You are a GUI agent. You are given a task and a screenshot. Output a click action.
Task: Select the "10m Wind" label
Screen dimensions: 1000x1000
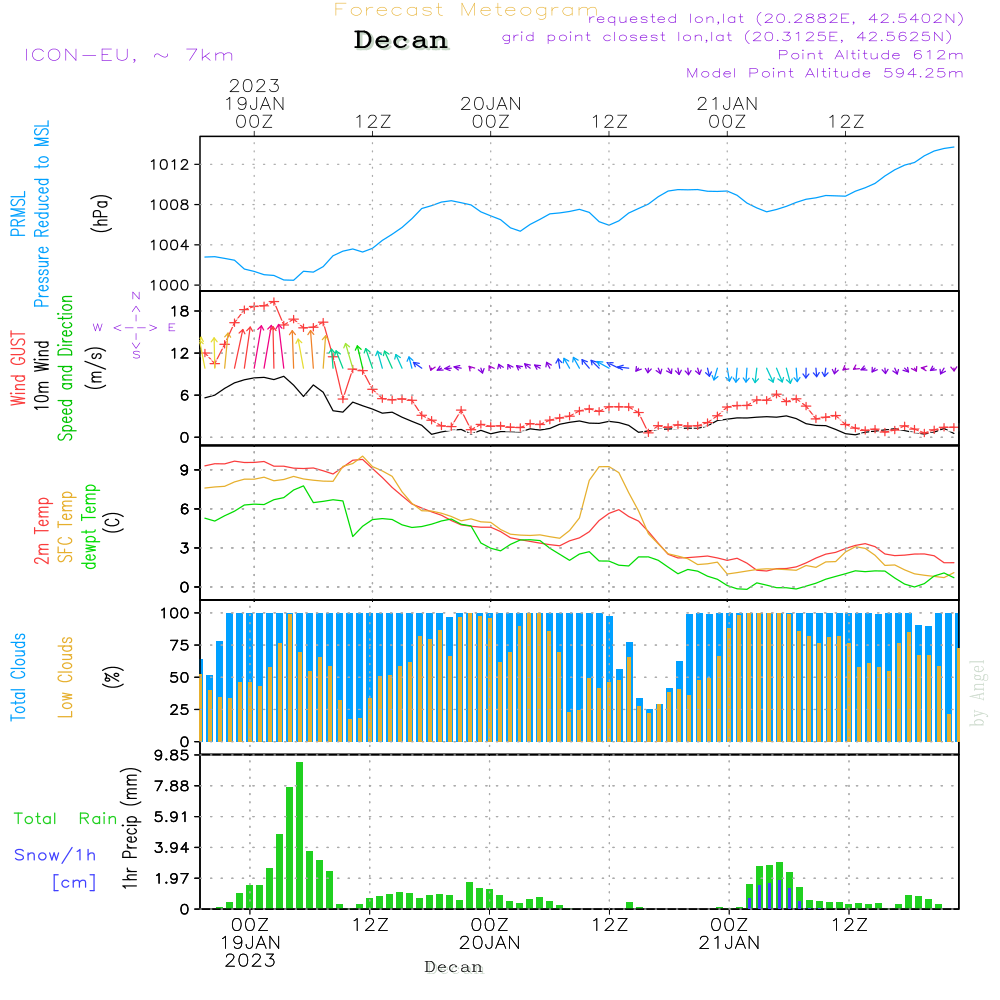[41, 374]
